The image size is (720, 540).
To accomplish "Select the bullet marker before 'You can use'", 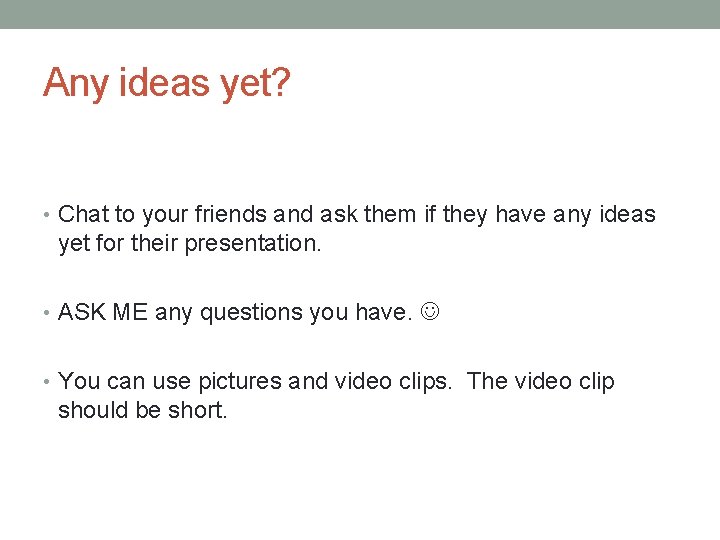I will click(46, 381).
